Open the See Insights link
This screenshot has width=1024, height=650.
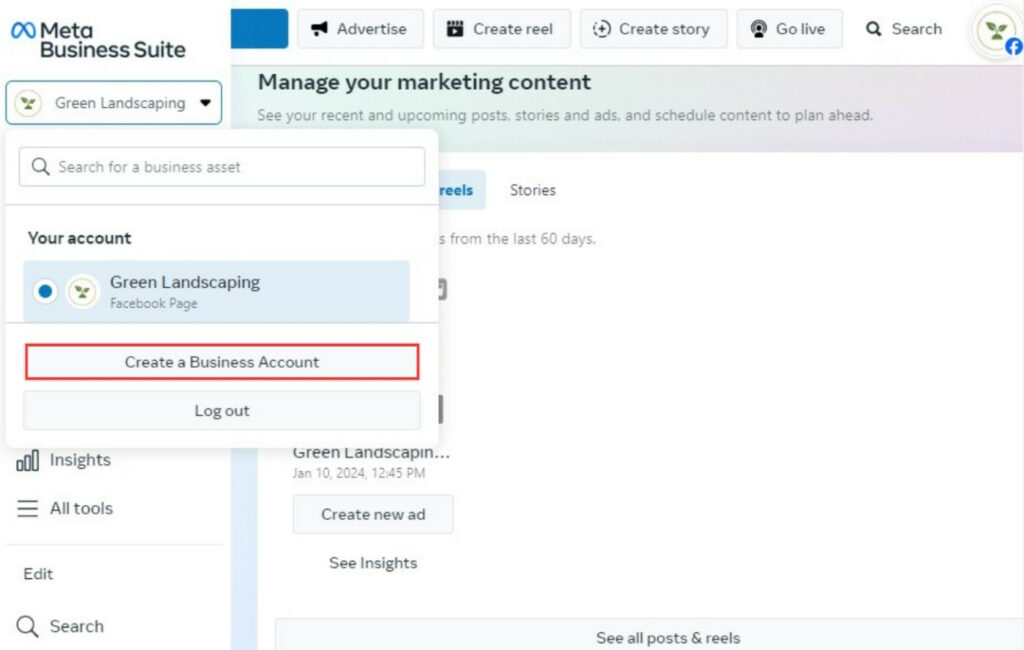[x=373, y=563]
